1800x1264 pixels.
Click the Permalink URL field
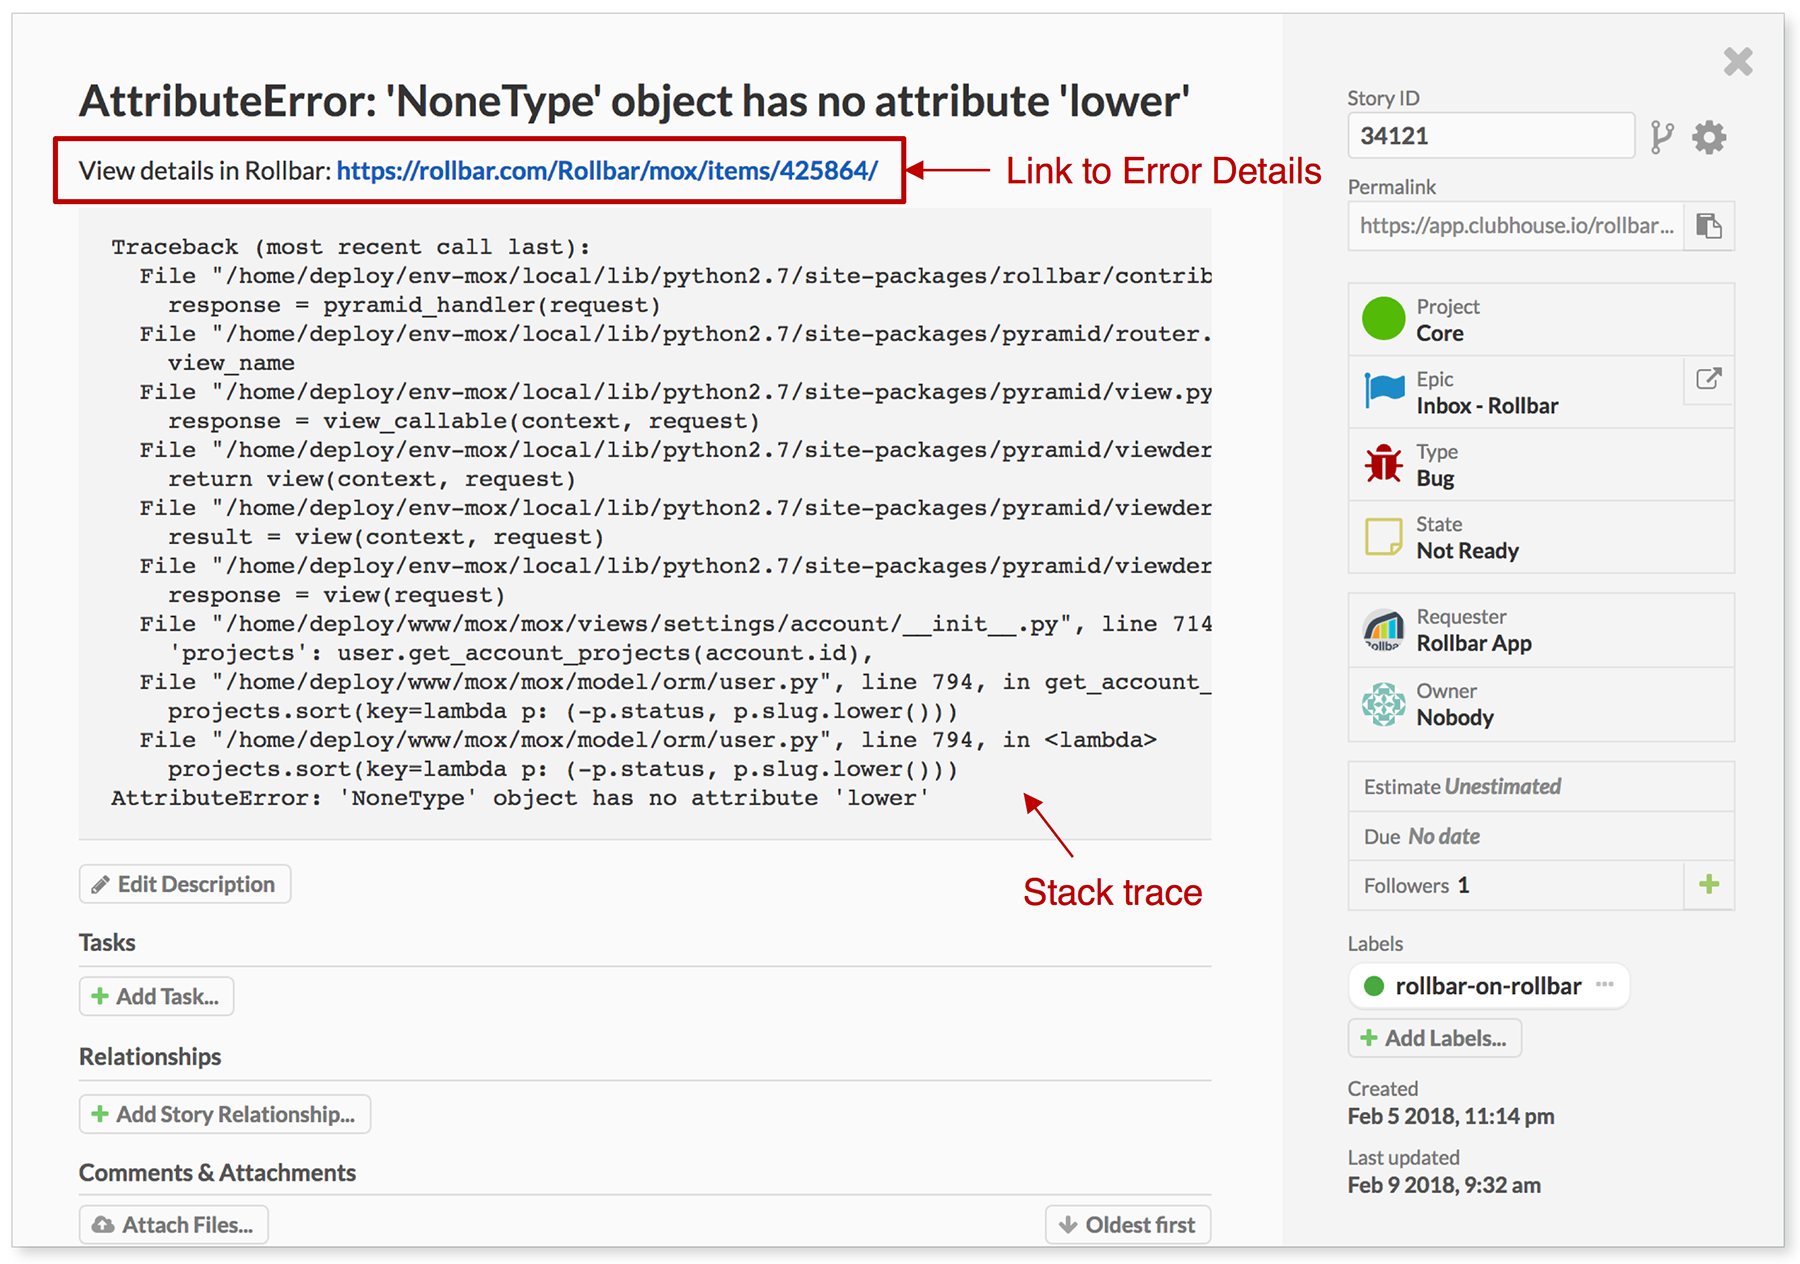(1516, 226)
